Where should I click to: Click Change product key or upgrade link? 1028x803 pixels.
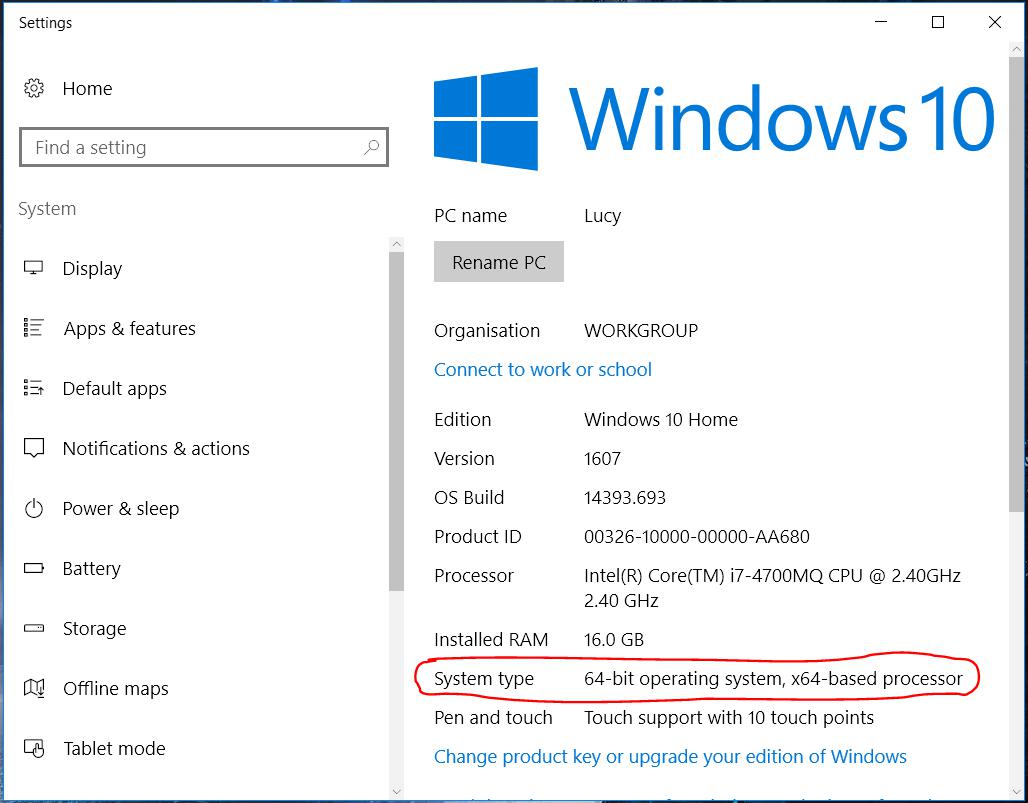(x=670, y=757)
